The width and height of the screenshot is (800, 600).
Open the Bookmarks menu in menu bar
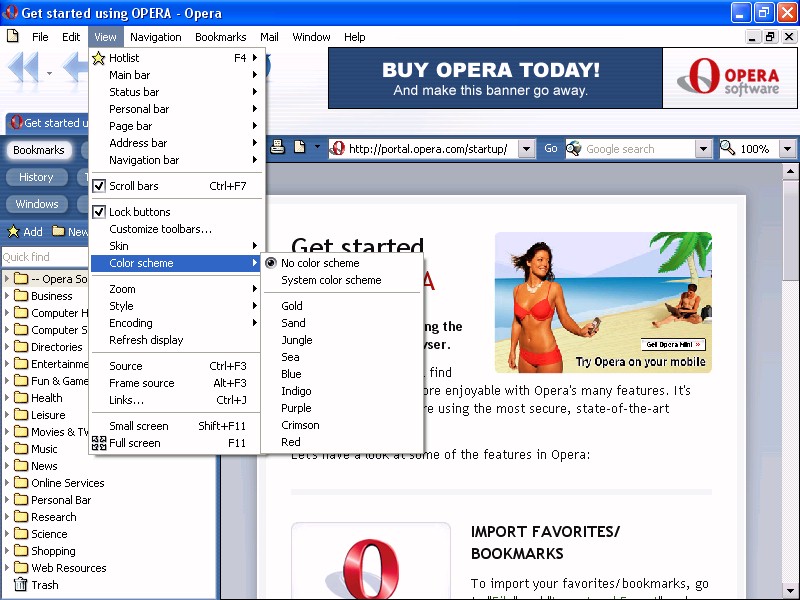tap(220, 37)
